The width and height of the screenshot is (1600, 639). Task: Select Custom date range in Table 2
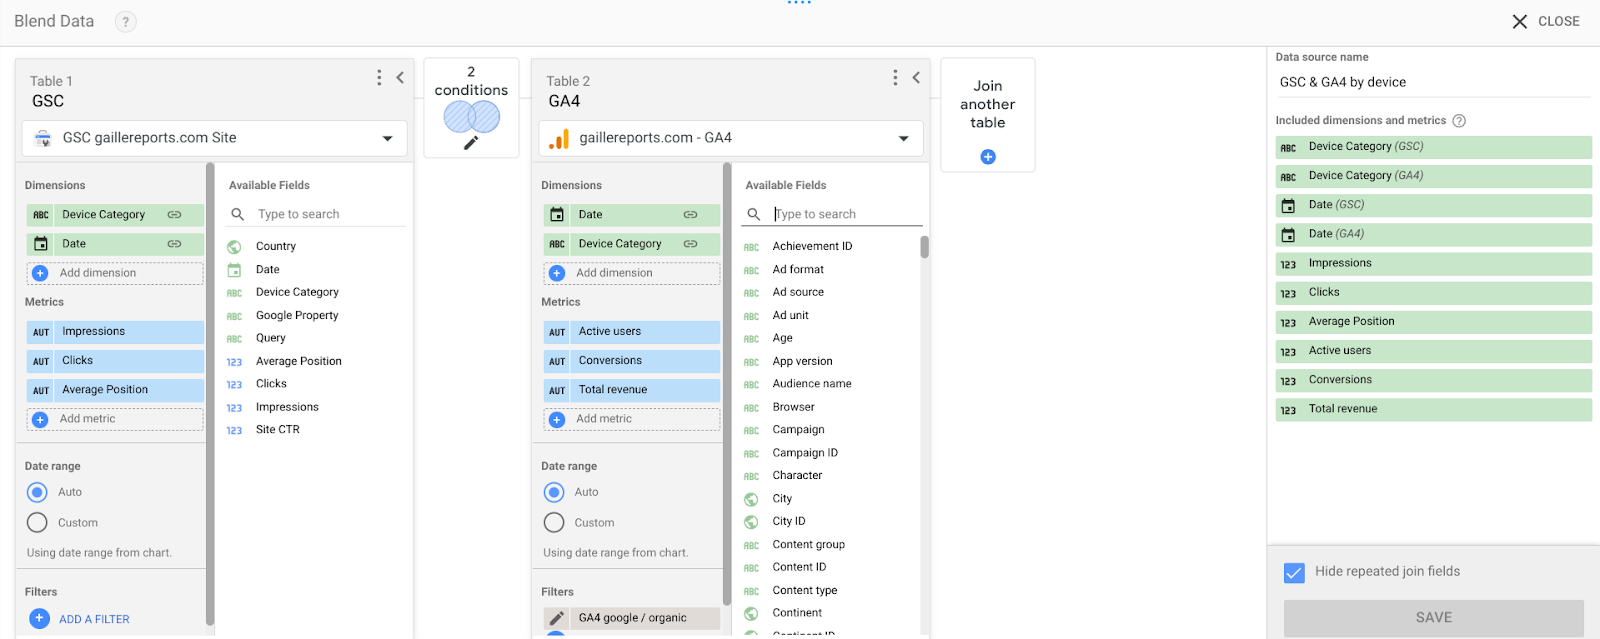point(554,522)
